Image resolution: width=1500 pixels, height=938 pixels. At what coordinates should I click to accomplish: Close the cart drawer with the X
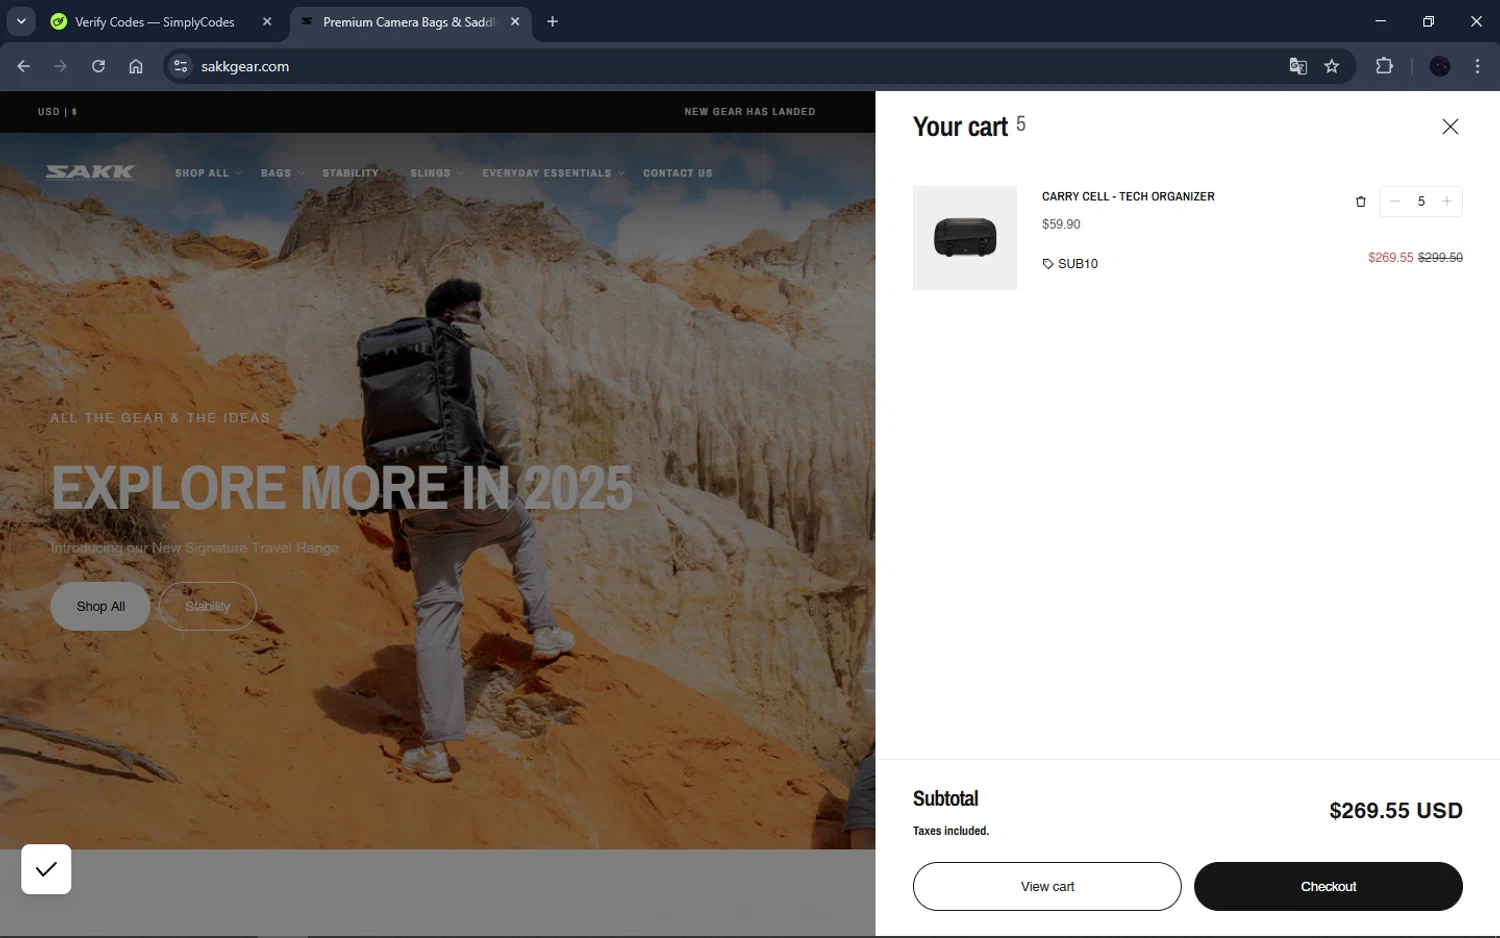1450,127
